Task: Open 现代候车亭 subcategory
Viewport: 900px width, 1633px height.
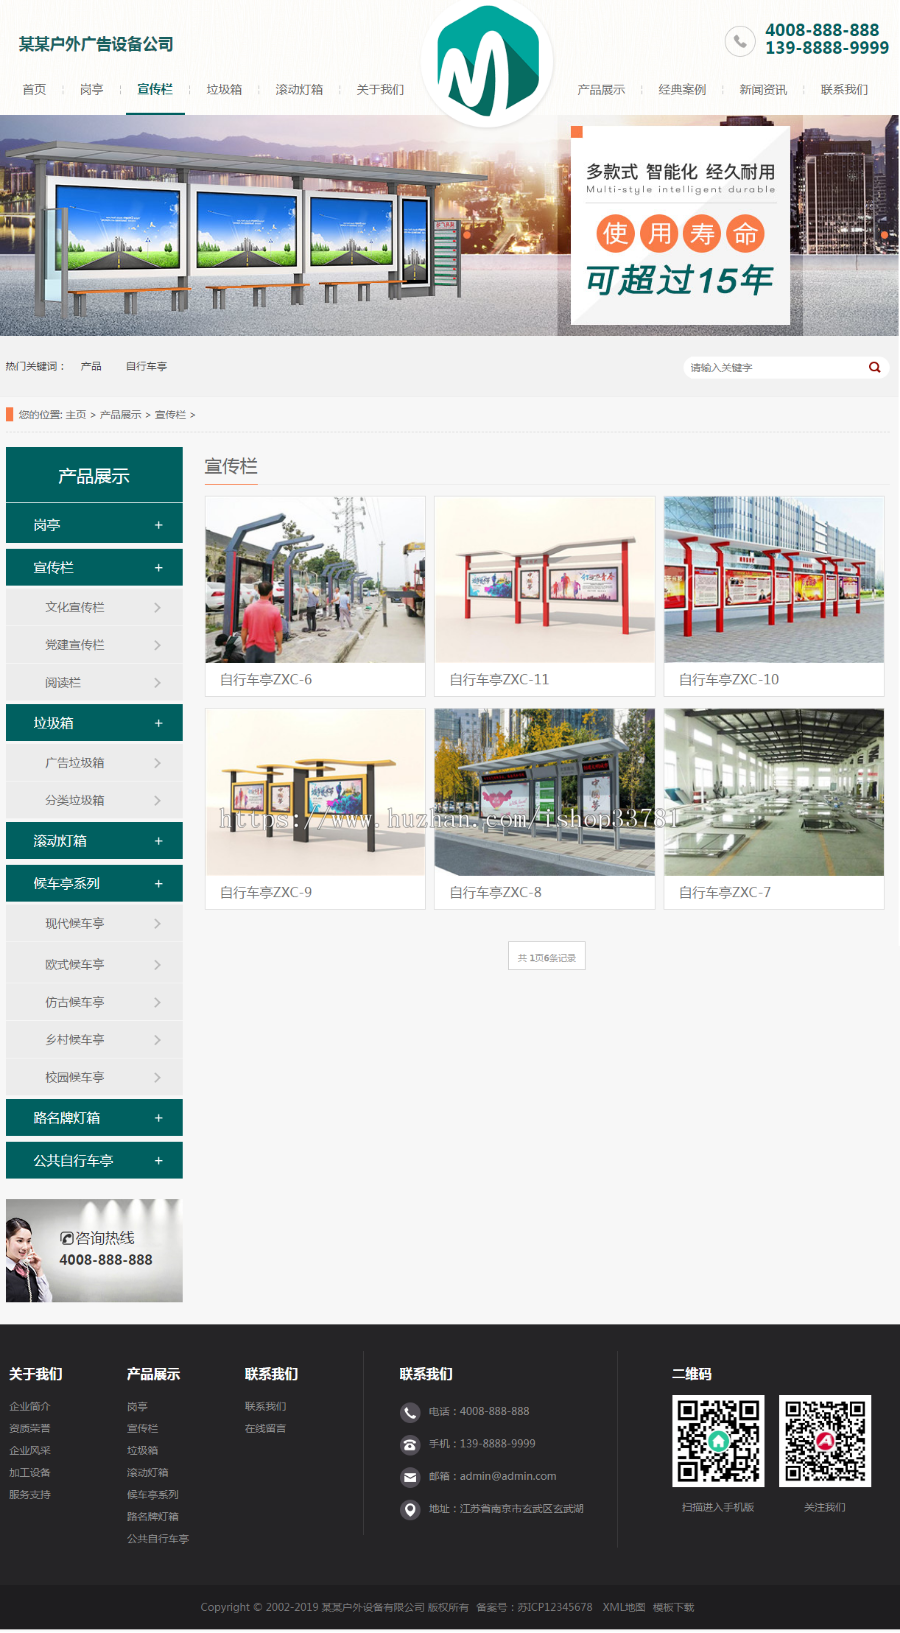Action: (x=94, y=923)
